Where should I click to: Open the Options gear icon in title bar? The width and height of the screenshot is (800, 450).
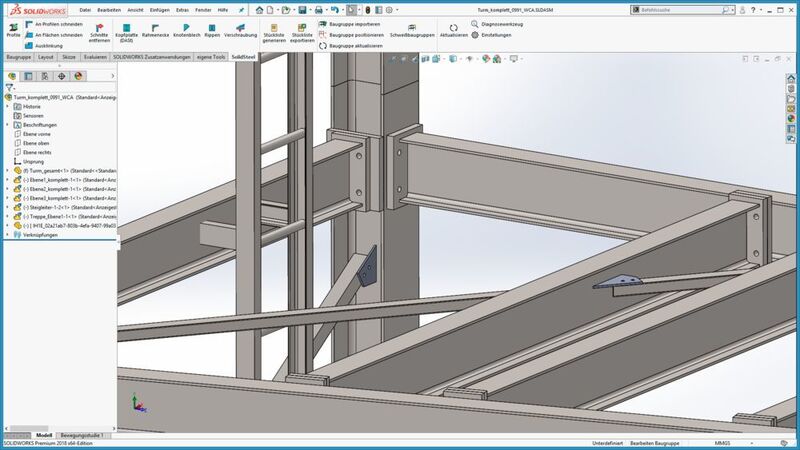(x=389, y=10)
